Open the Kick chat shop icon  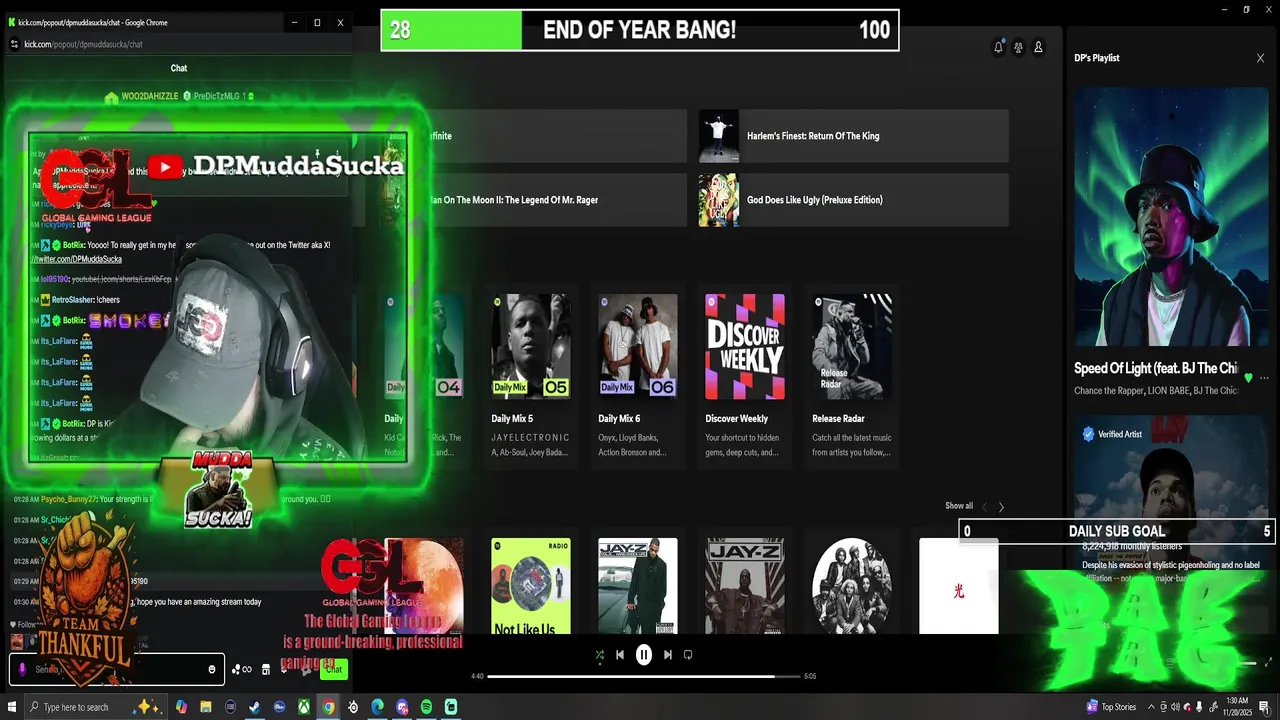266,670
